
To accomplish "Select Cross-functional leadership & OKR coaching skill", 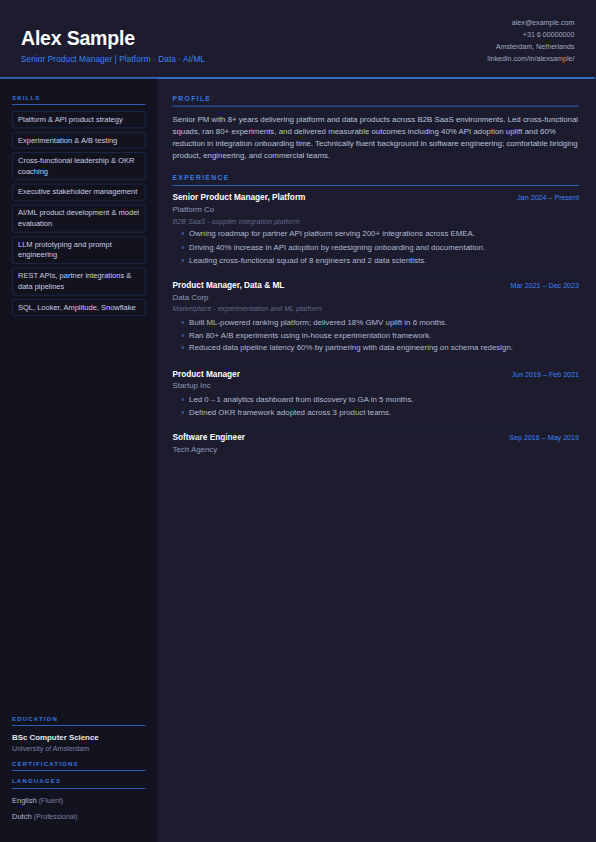I will (78, 166).
